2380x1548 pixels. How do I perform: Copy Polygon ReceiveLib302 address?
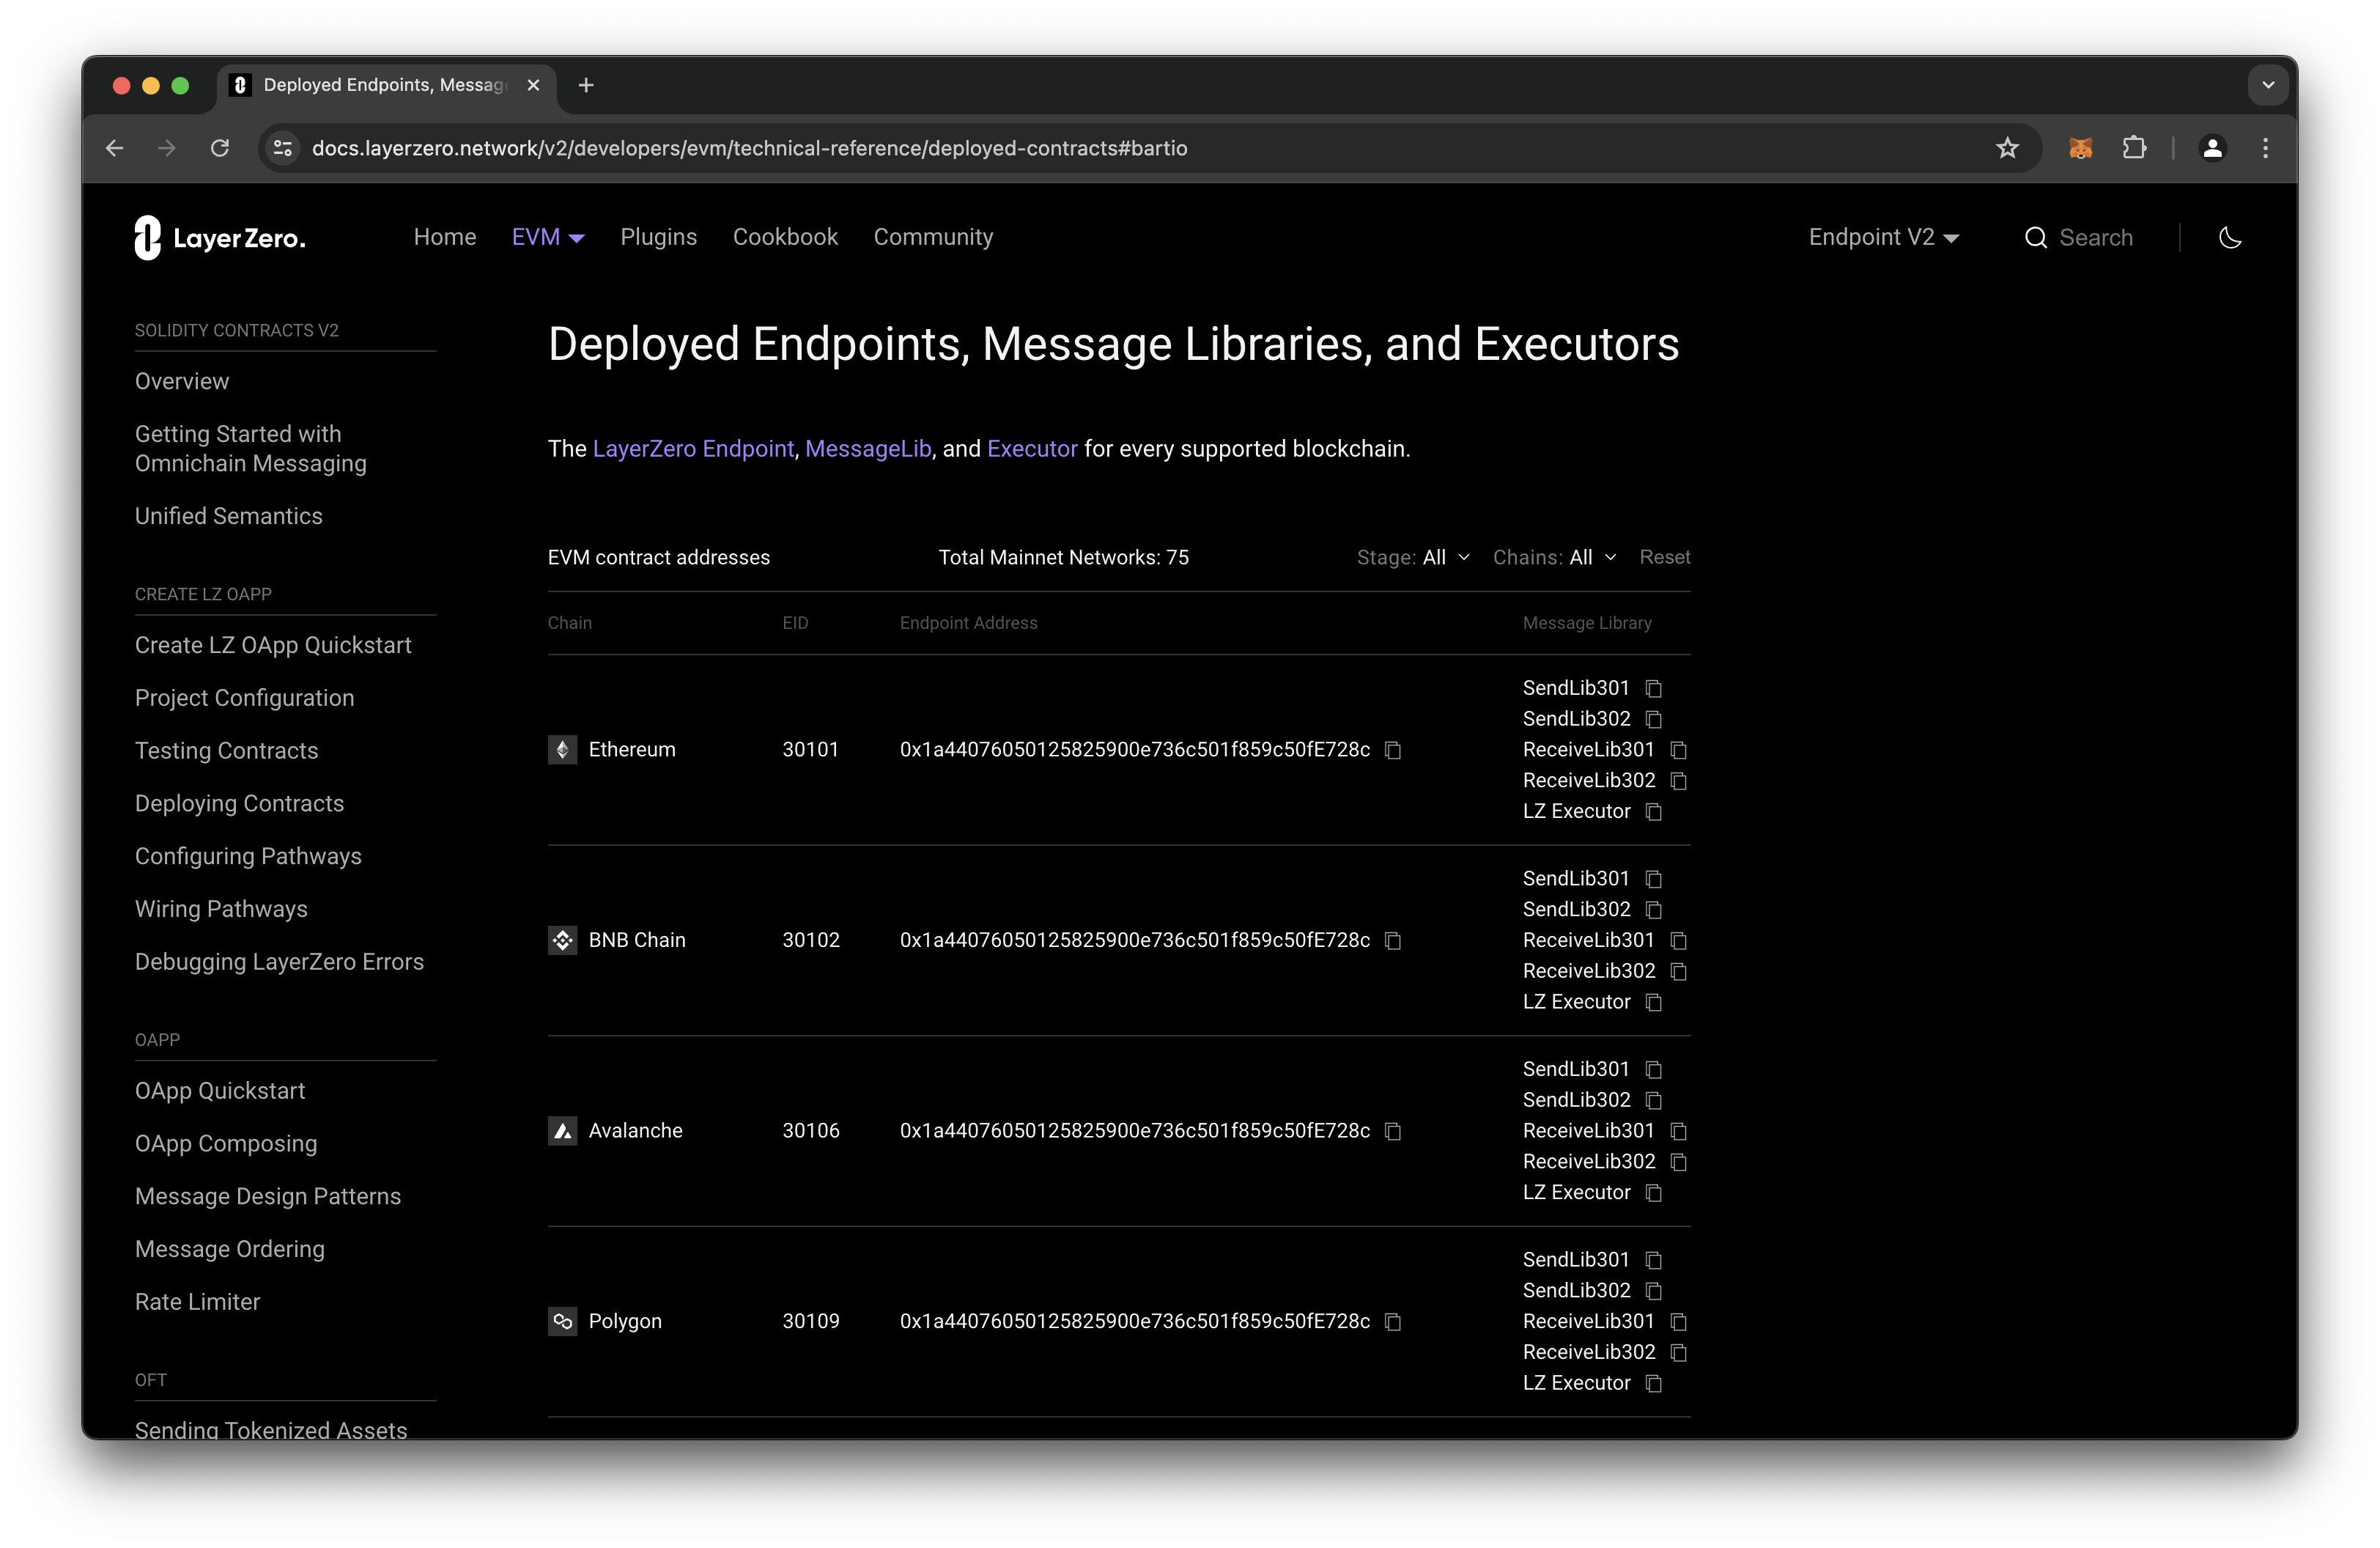click(x=1679, y=1353)
